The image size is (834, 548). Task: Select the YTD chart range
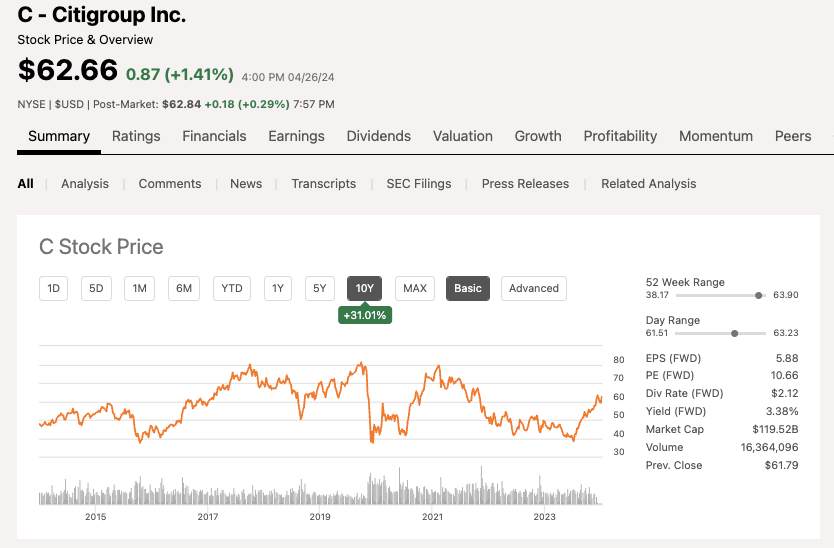(x=232, y=288)
